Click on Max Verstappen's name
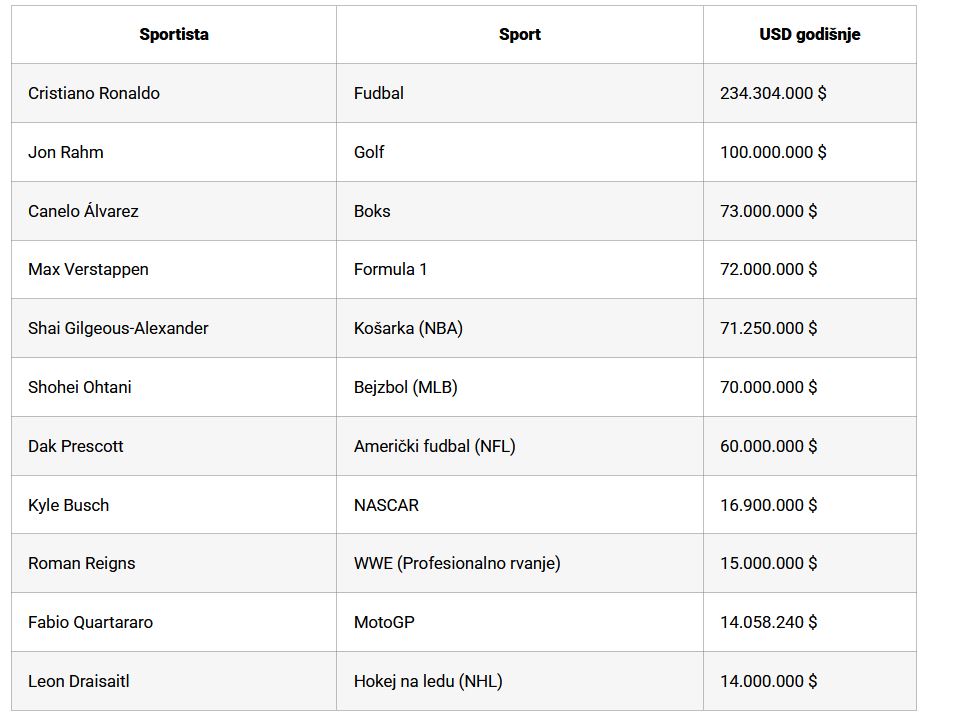Image resolution: width=955 pixels, height=723 pixels. [x=88, y=269]
